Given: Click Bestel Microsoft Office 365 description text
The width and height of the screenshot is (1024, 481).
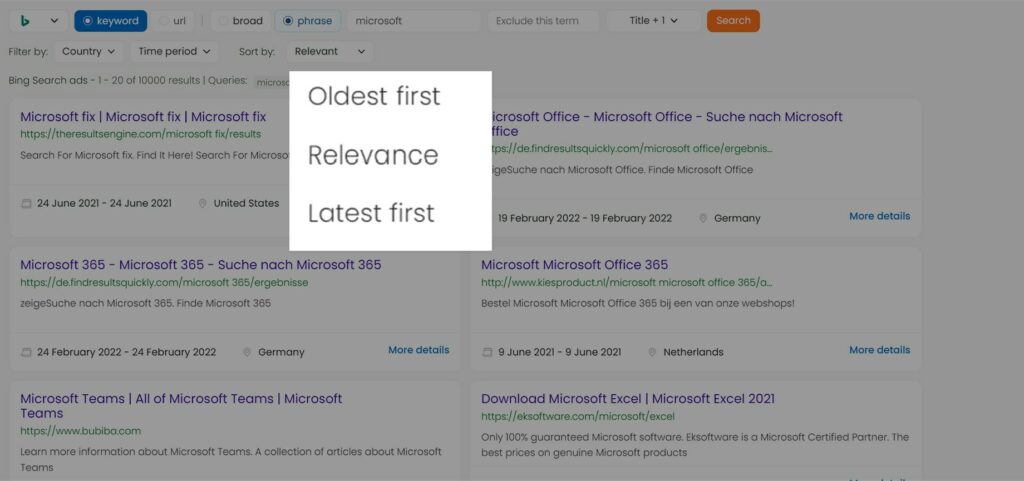Looking at the screenshot, I should pyautogui.click(x=638, y=303).
